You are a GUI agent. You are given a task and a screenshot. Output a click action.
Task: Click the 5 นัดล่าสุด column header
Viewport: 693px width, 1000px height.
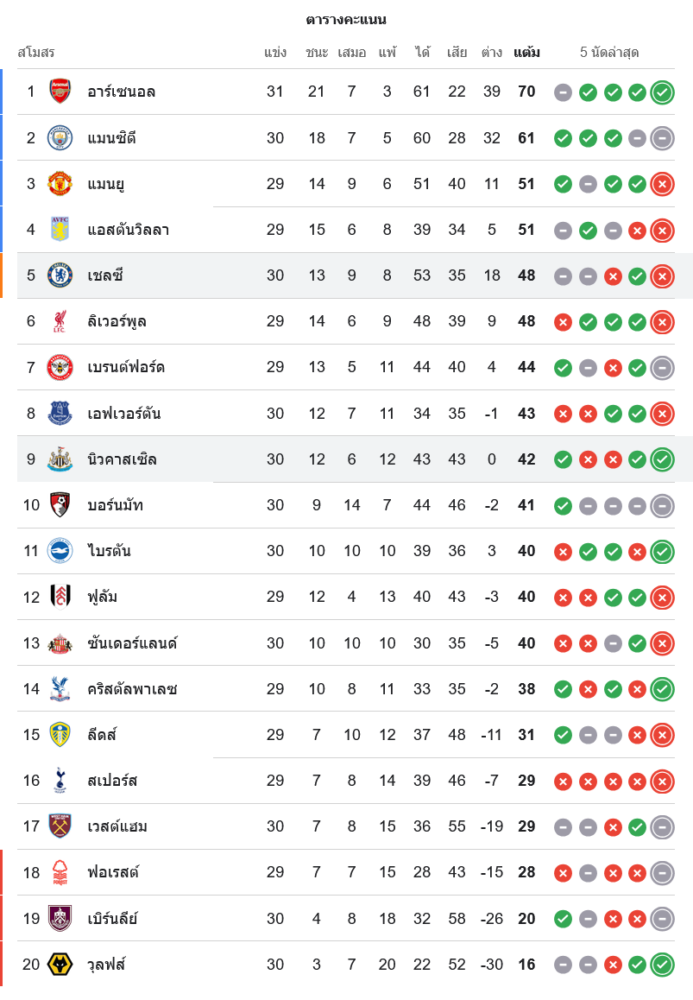coord(609,52)
